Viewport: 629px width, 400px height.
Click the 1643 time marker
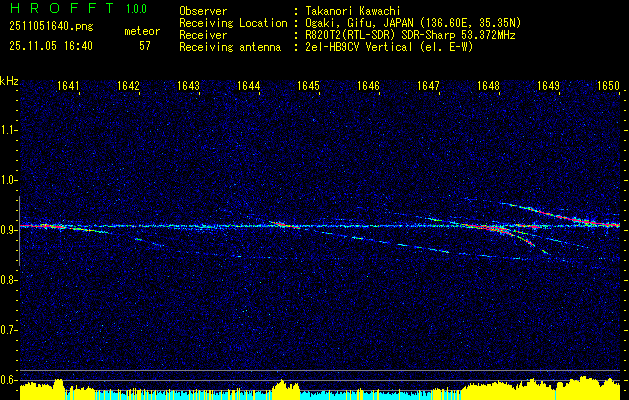(x=188, y=85)
